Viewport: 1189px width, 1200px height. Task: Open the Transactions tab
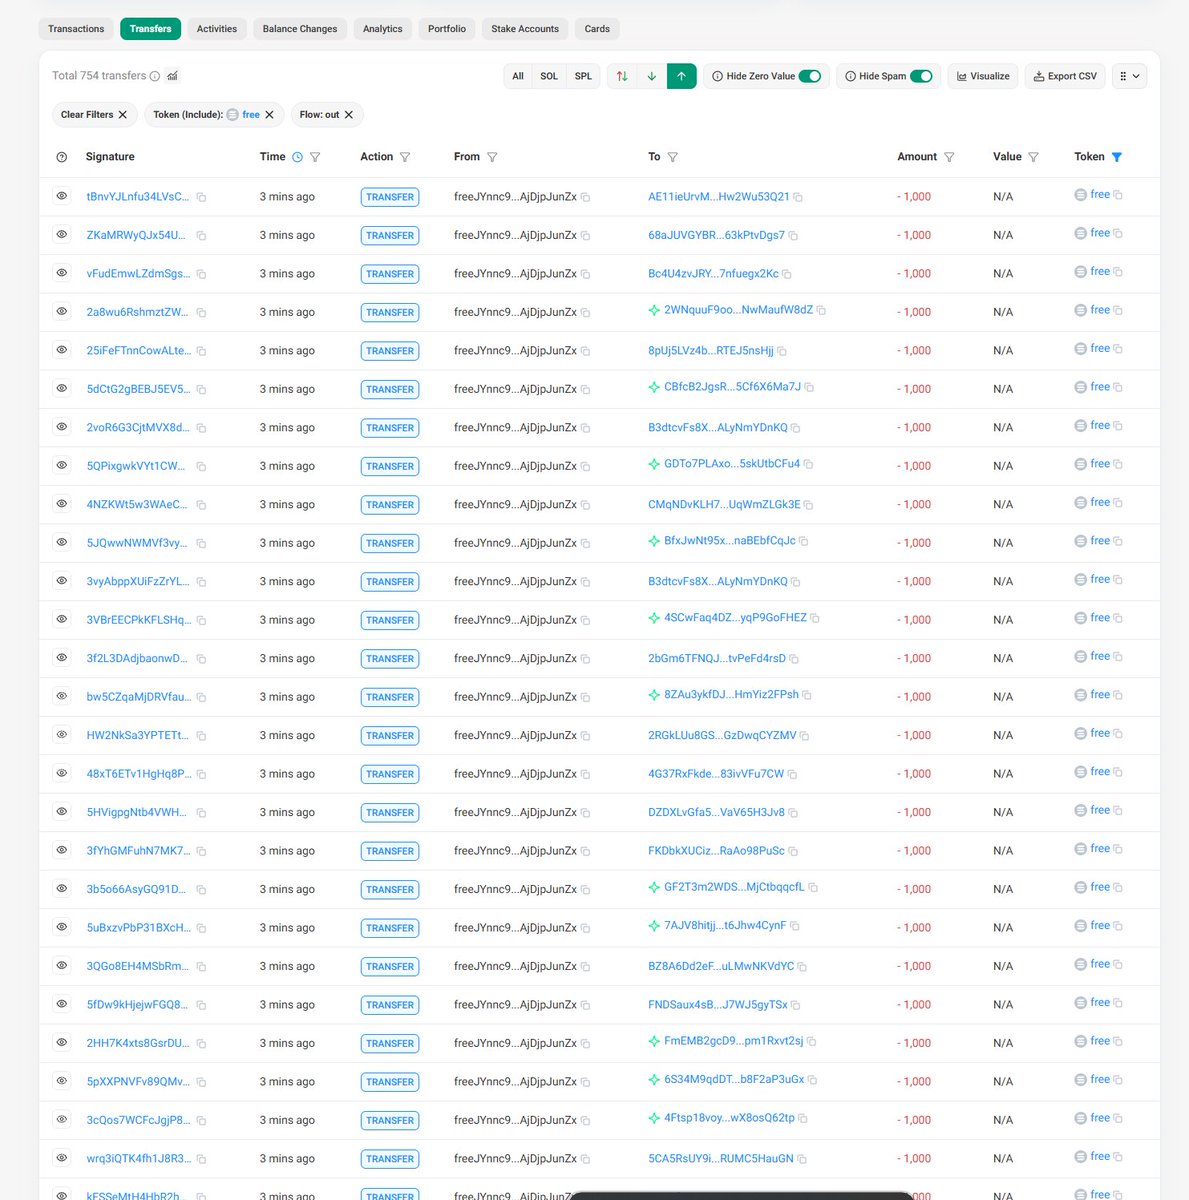pos(76,29)
